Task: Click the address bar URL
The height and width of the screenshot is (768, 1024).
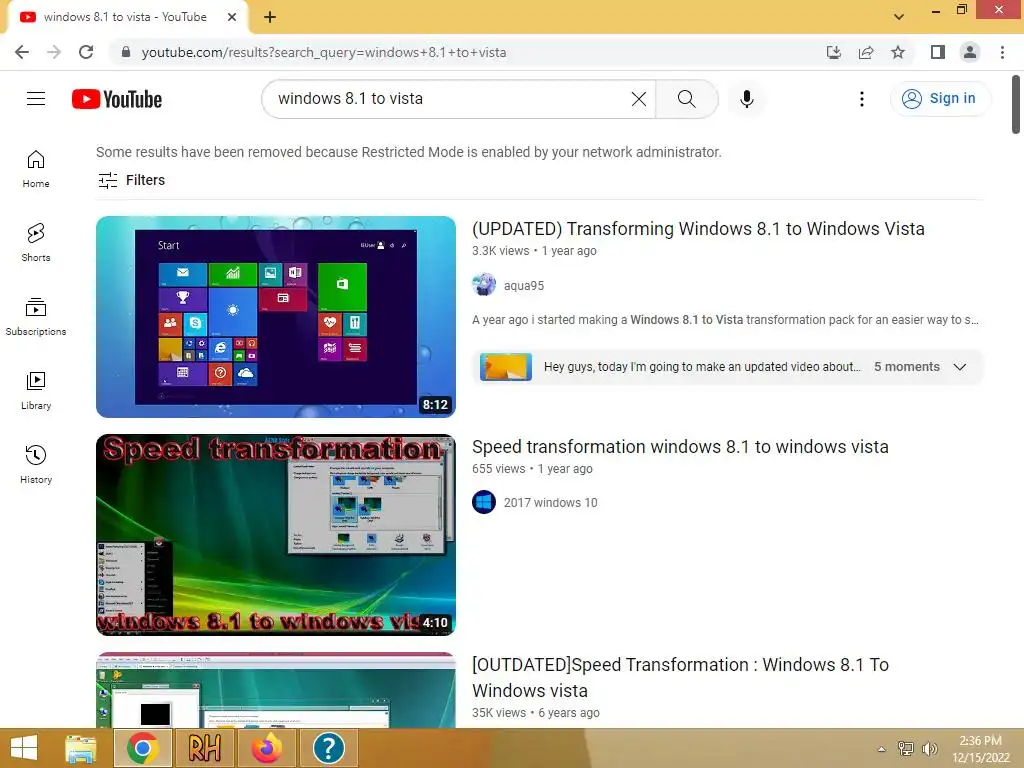Action: click(x=324, y=52)
